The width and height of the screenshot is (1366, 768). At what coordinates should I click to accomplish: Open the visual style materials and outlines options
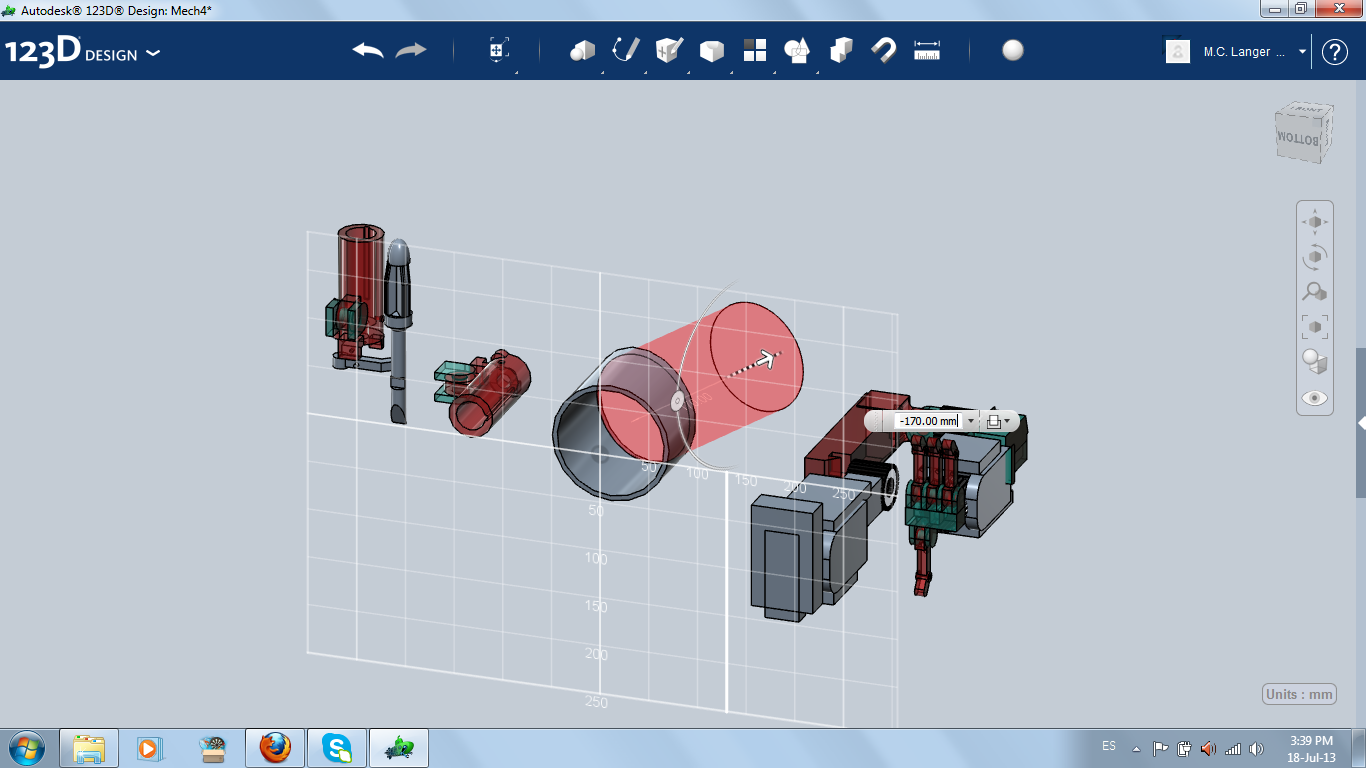1315,361
